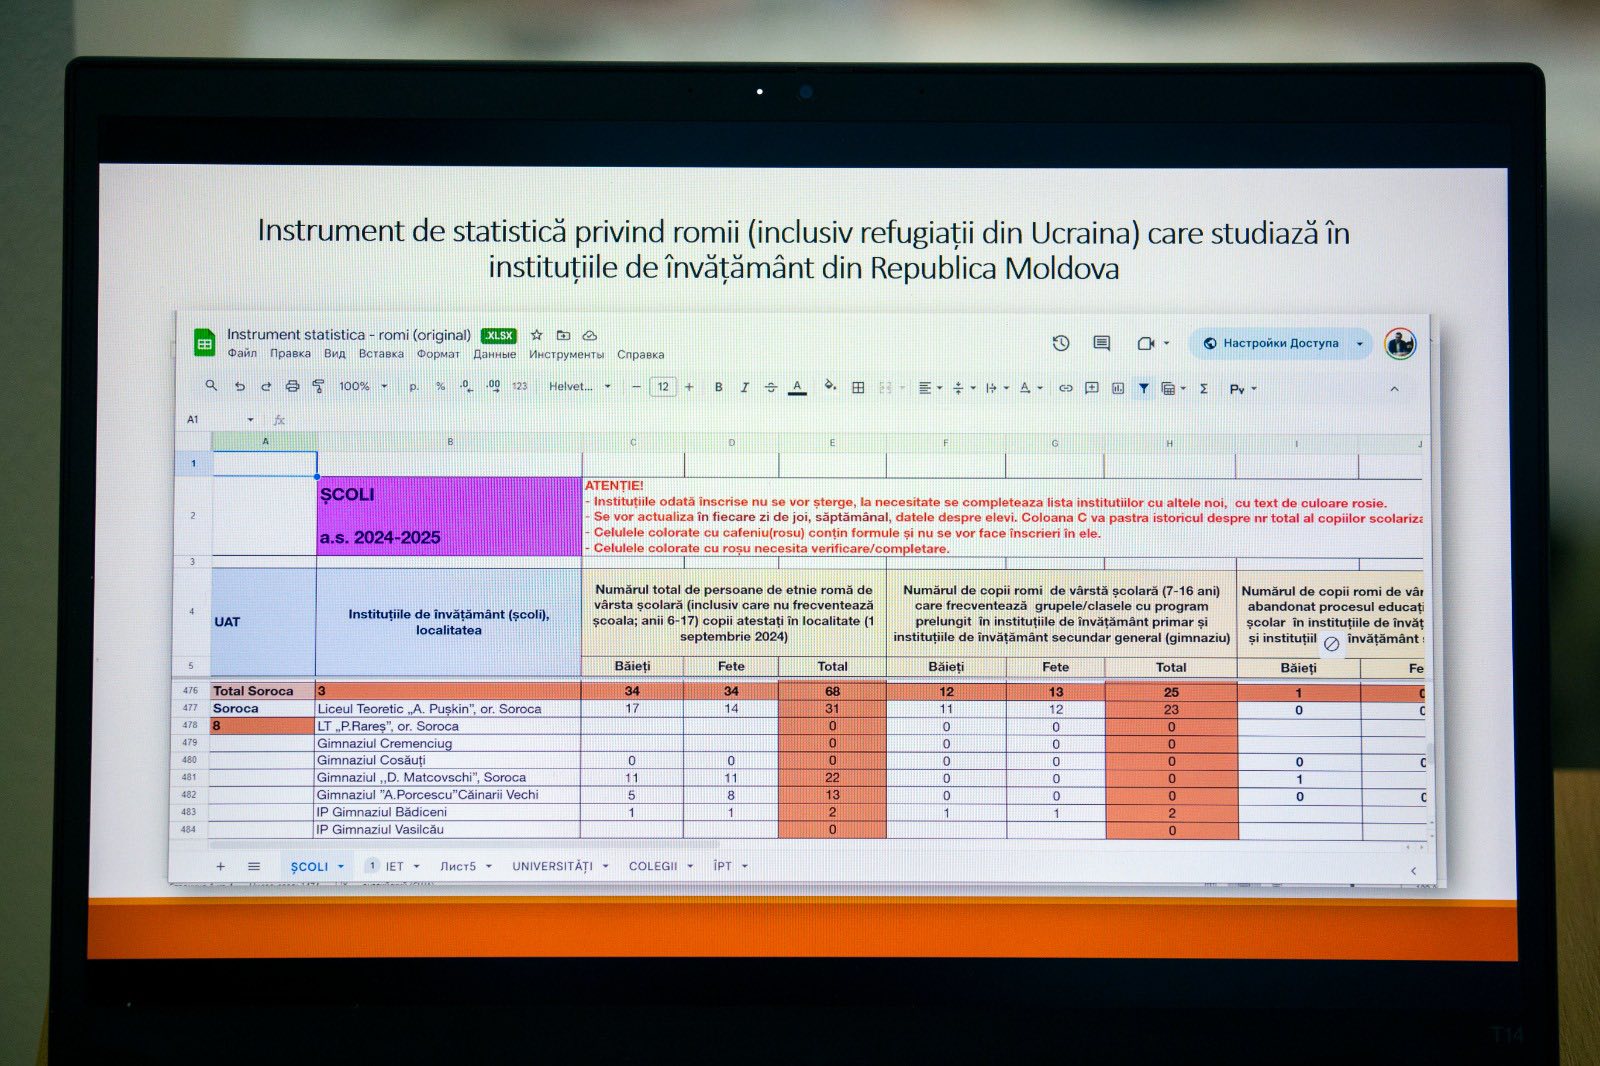Toggle italic formatting

[744, 387]
